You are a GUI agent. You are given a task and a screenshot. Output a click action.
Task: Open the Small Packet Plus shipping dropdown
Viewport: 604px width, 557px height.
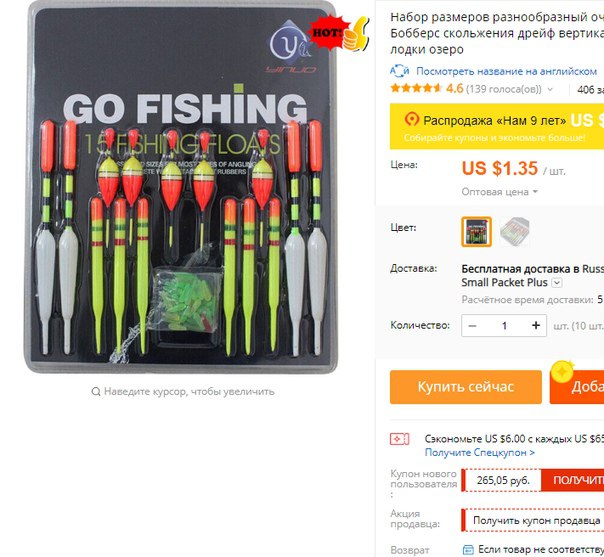(557, 283)
